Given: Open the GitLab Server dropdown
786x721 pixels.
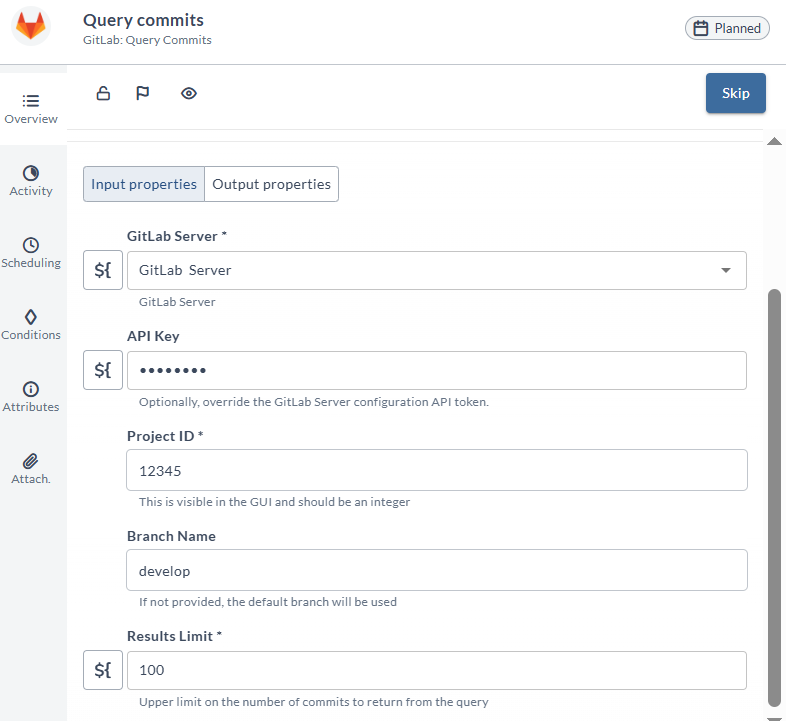Looking at the screenshot, I should 437,270.
